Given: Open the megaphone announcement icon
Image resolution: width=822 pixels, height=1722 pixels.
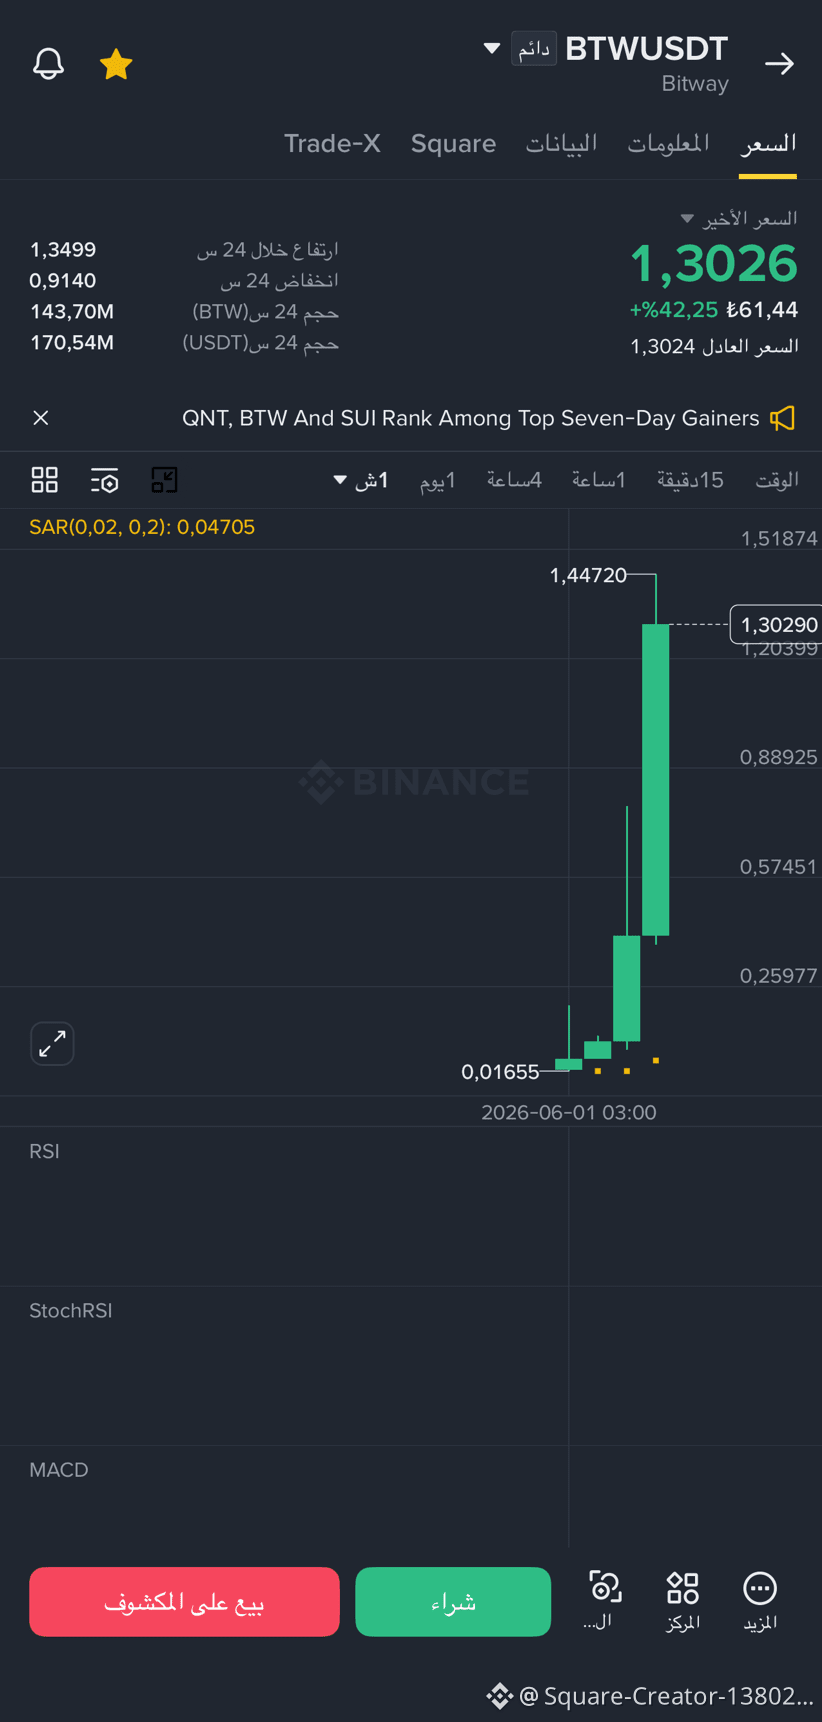Looking at the screenshot, I should coord(783,418).
